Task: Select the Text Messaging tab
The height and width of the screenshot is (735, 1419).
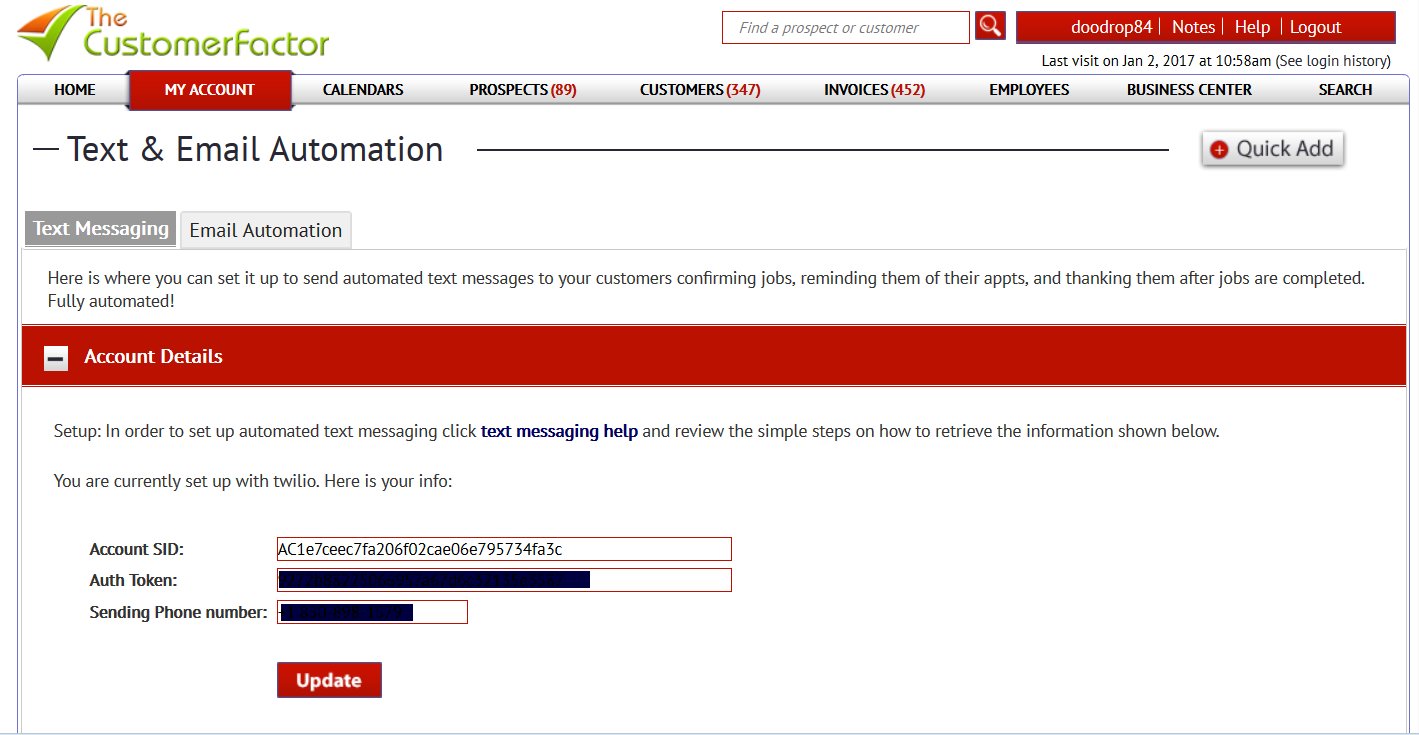Action: 100,229
